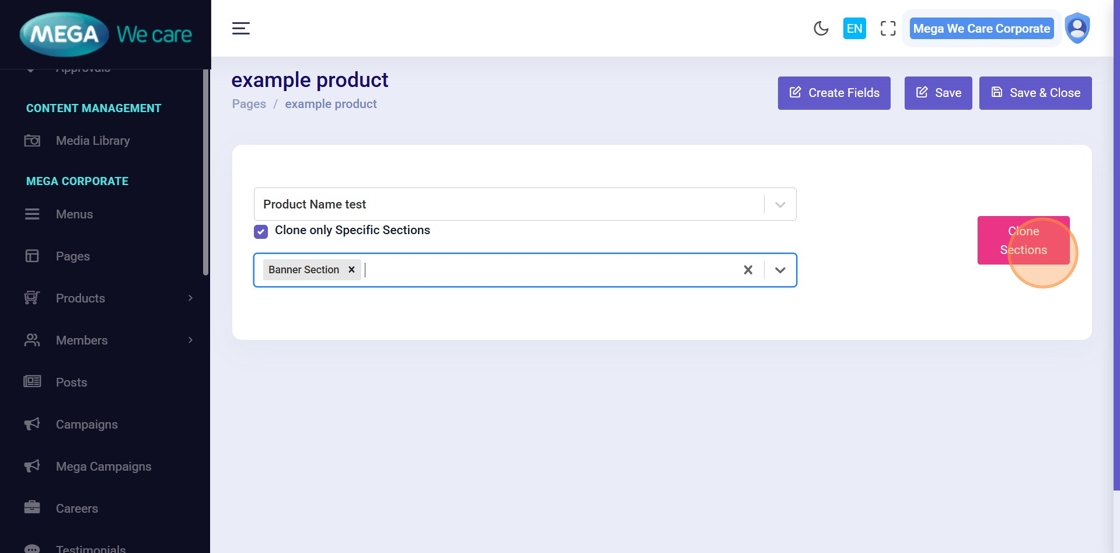Open Pages in the sidebar

click(x=72, y=256)
